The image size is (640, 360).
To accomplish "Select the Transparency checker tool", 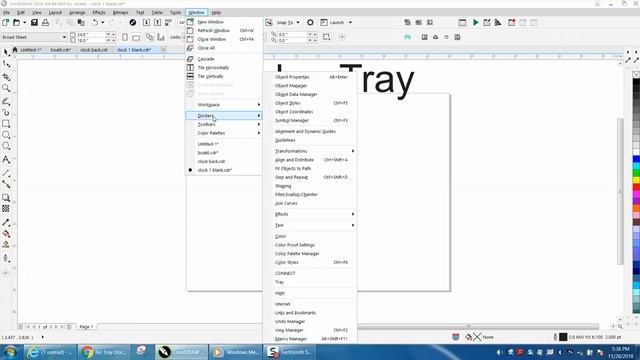I will 6,209.
